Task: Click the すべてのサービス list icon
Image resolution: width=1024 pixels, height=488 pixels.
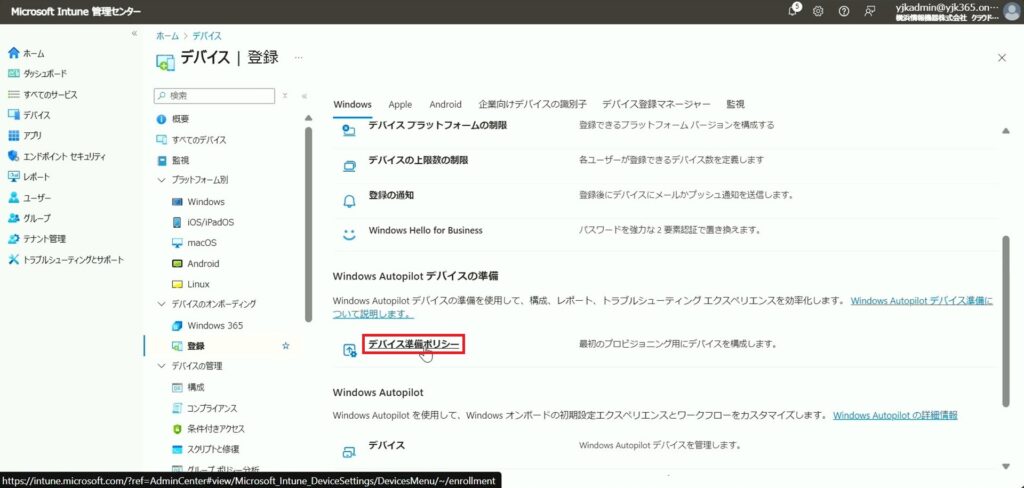Action: coord(14,95)
